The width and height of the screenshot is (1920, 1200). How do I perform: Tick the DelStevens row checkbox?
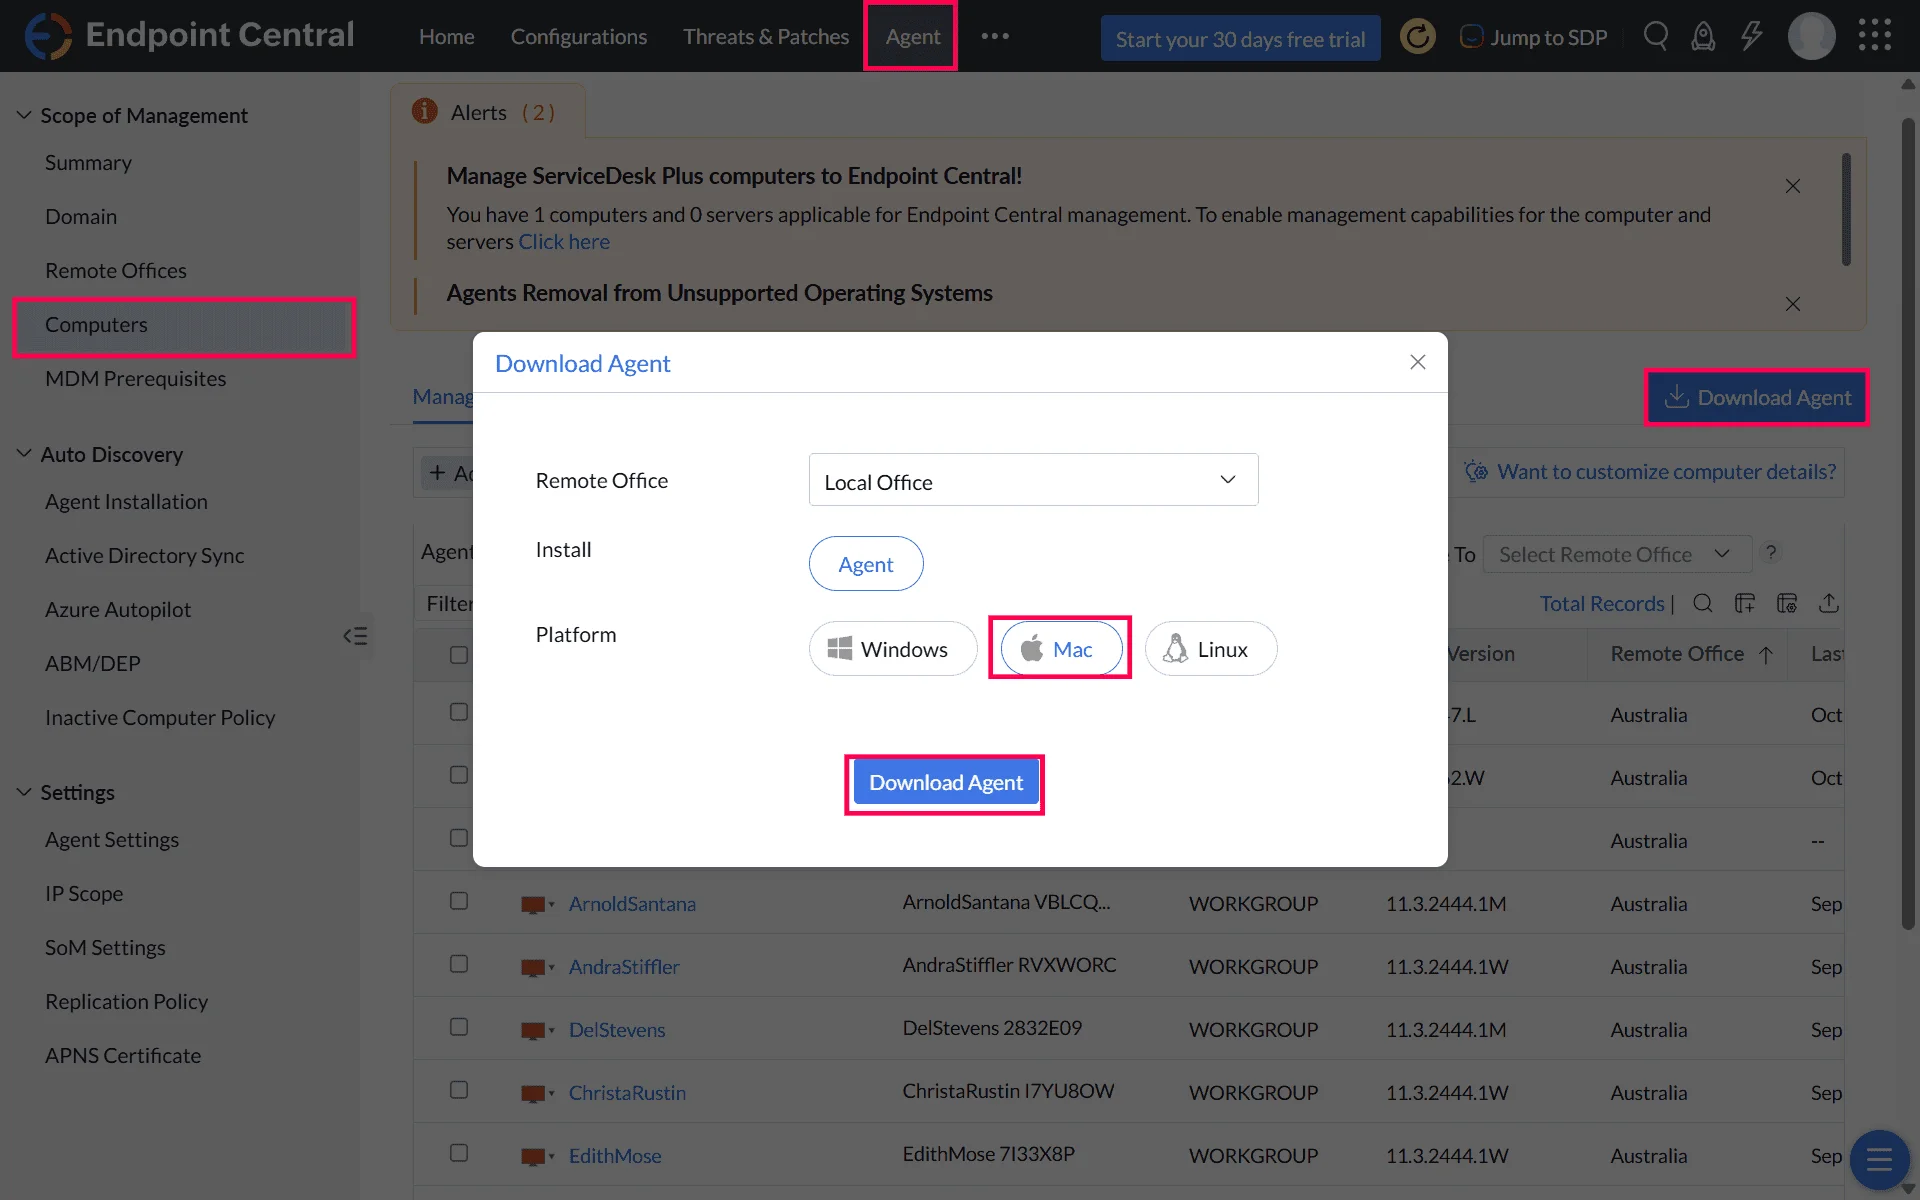[459, 1027]
